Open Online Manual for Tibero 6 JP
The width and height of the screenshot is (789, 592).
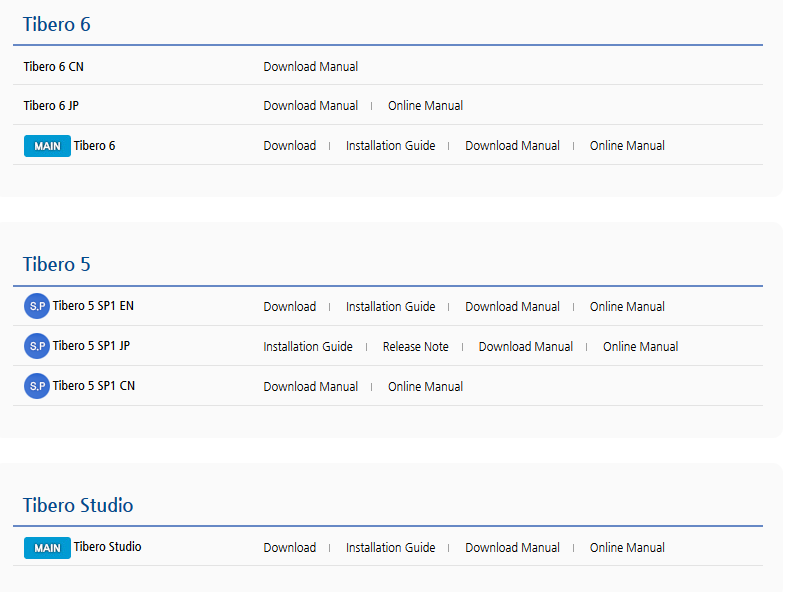click(425, 106)
